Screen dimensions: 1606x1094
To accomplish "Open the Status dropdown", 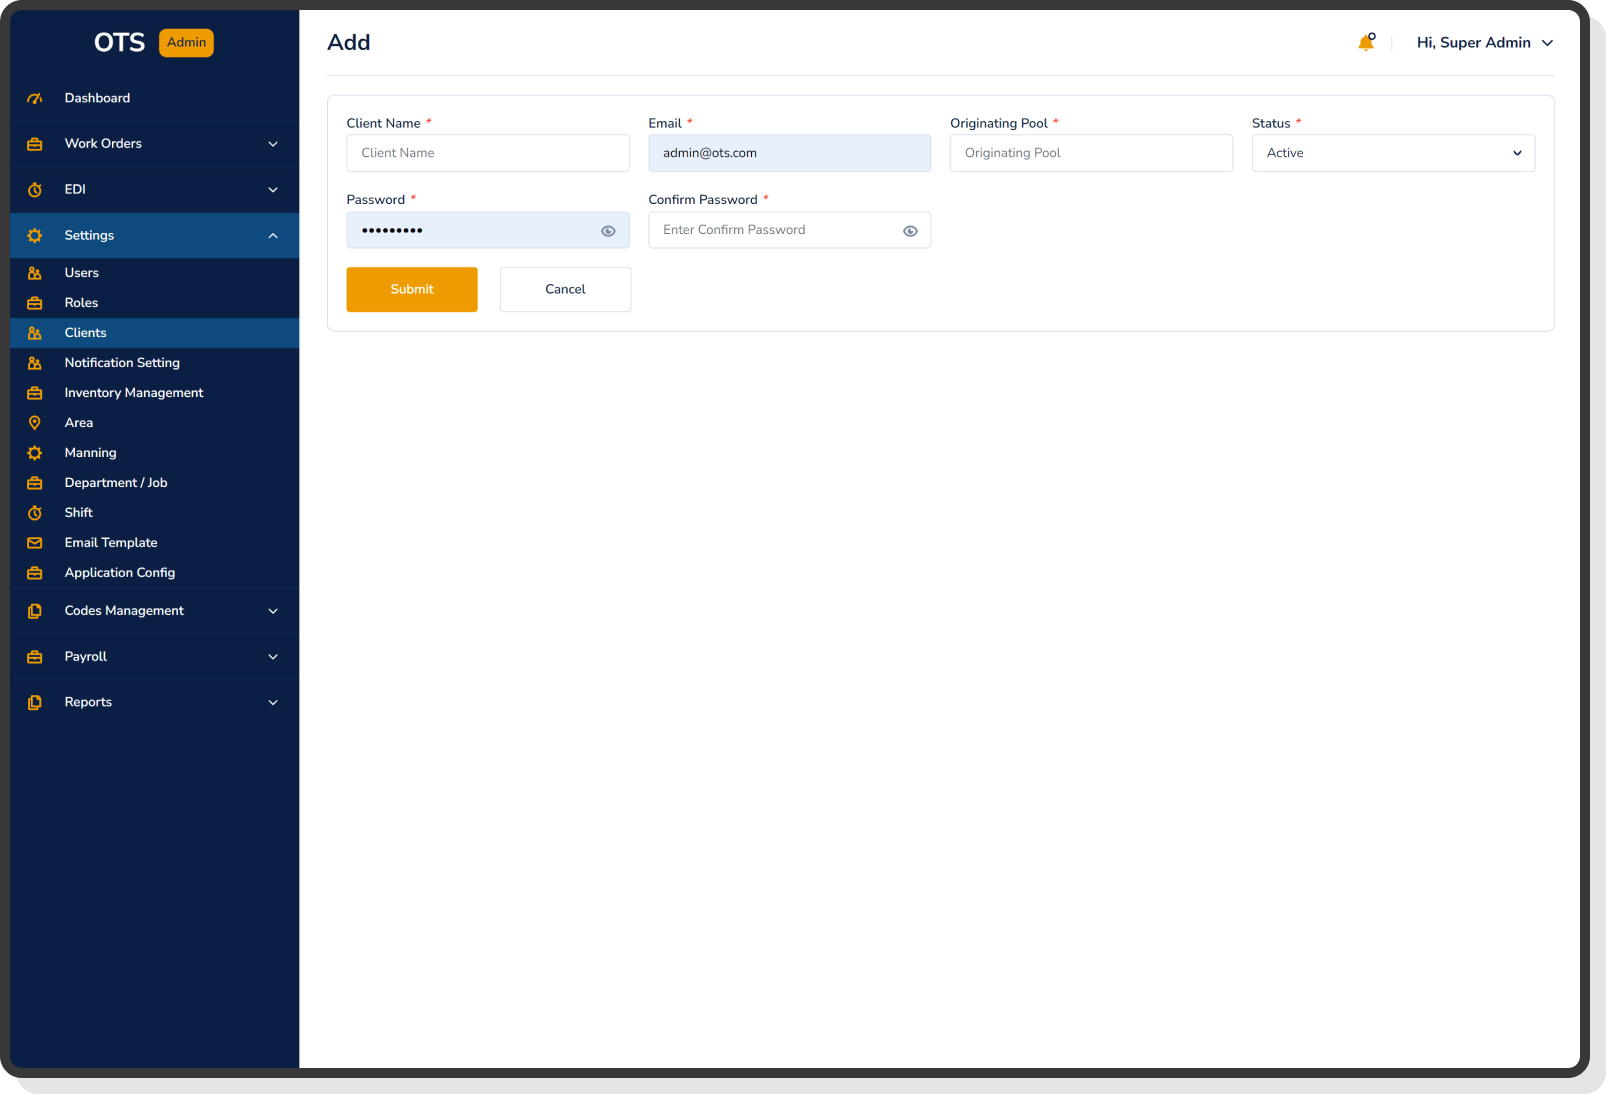I will pyautogui.click(x=1392, y=152).
